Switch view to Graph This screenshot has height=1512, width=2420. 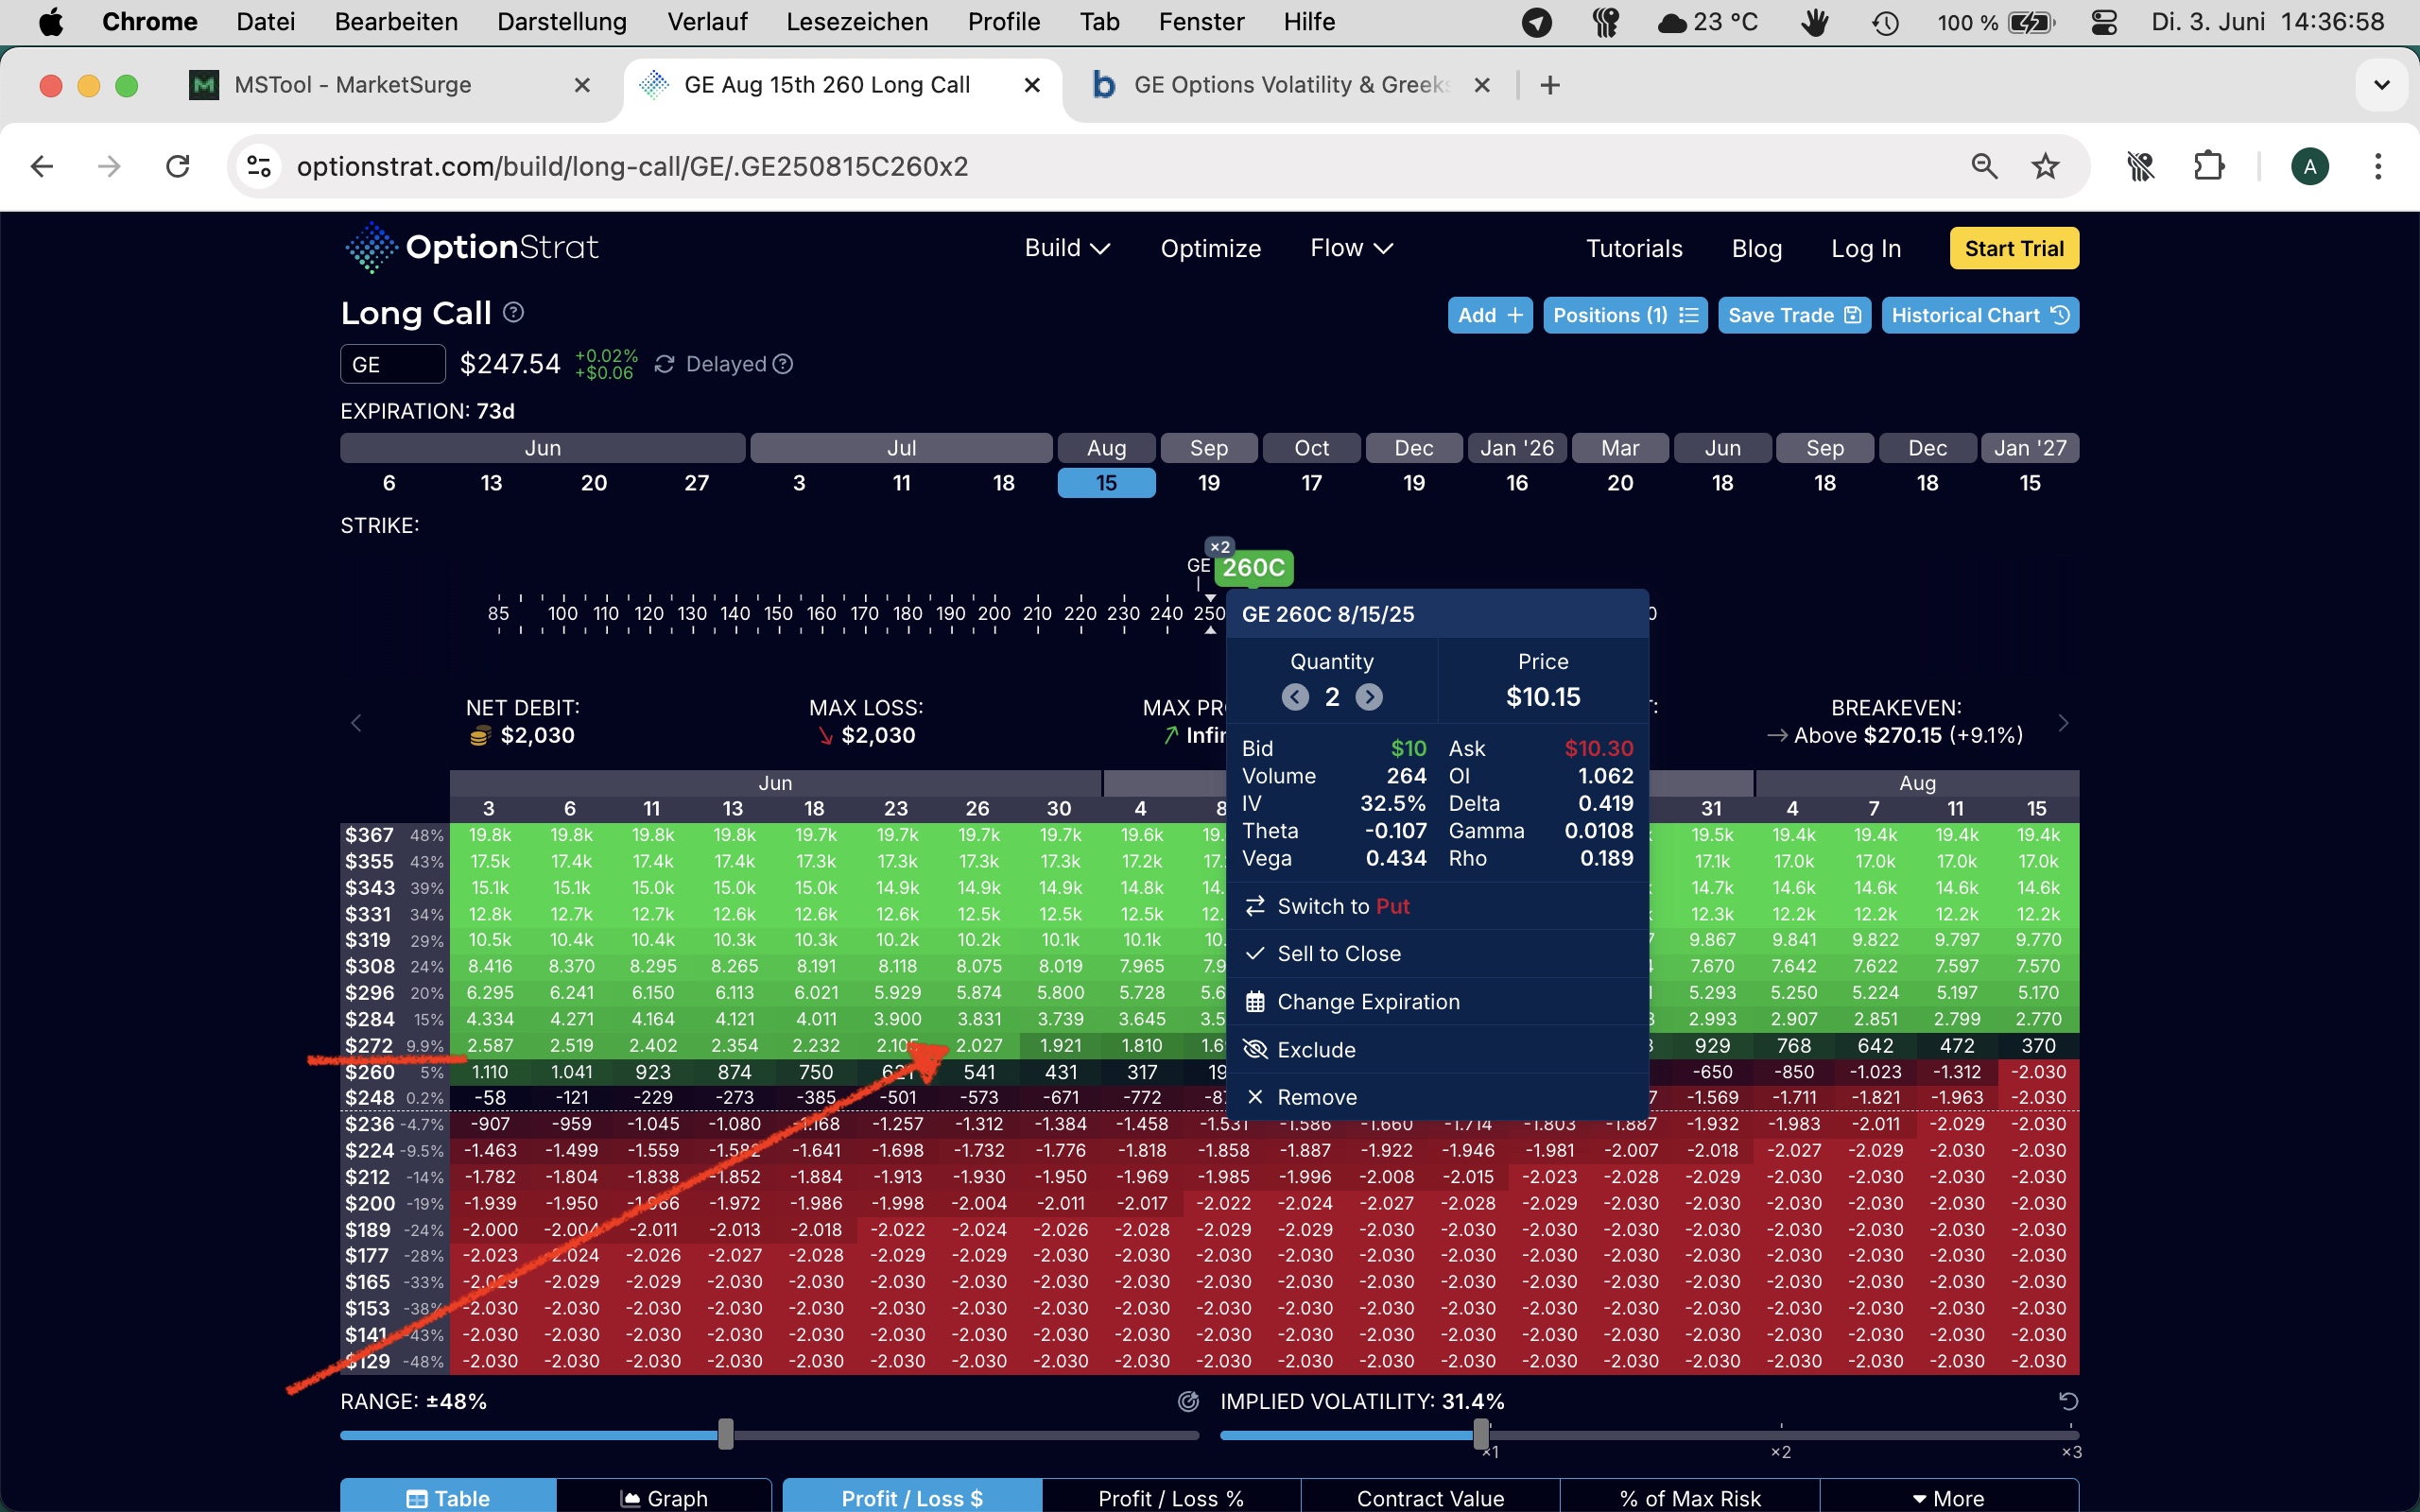664,1497
